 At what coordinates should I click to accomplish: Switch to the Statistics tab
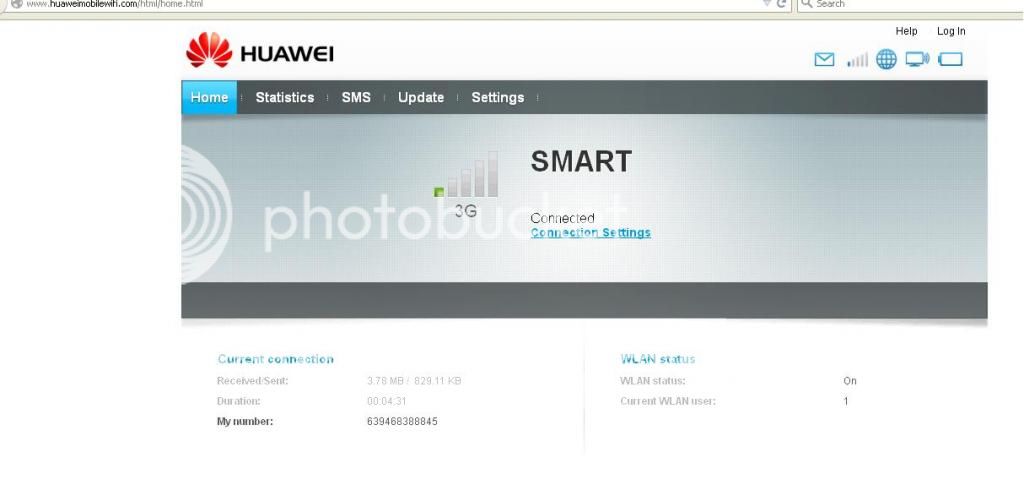tap(285, 97)
